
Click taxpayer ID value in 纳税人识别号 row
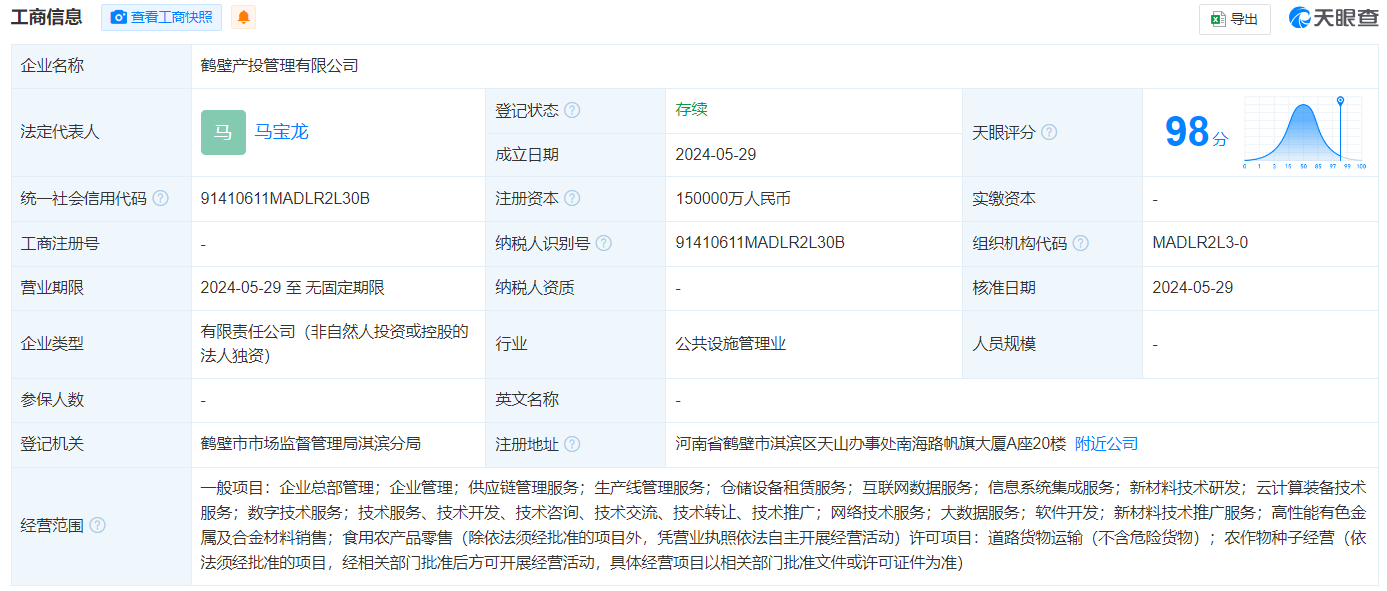[x=761, y=243]
